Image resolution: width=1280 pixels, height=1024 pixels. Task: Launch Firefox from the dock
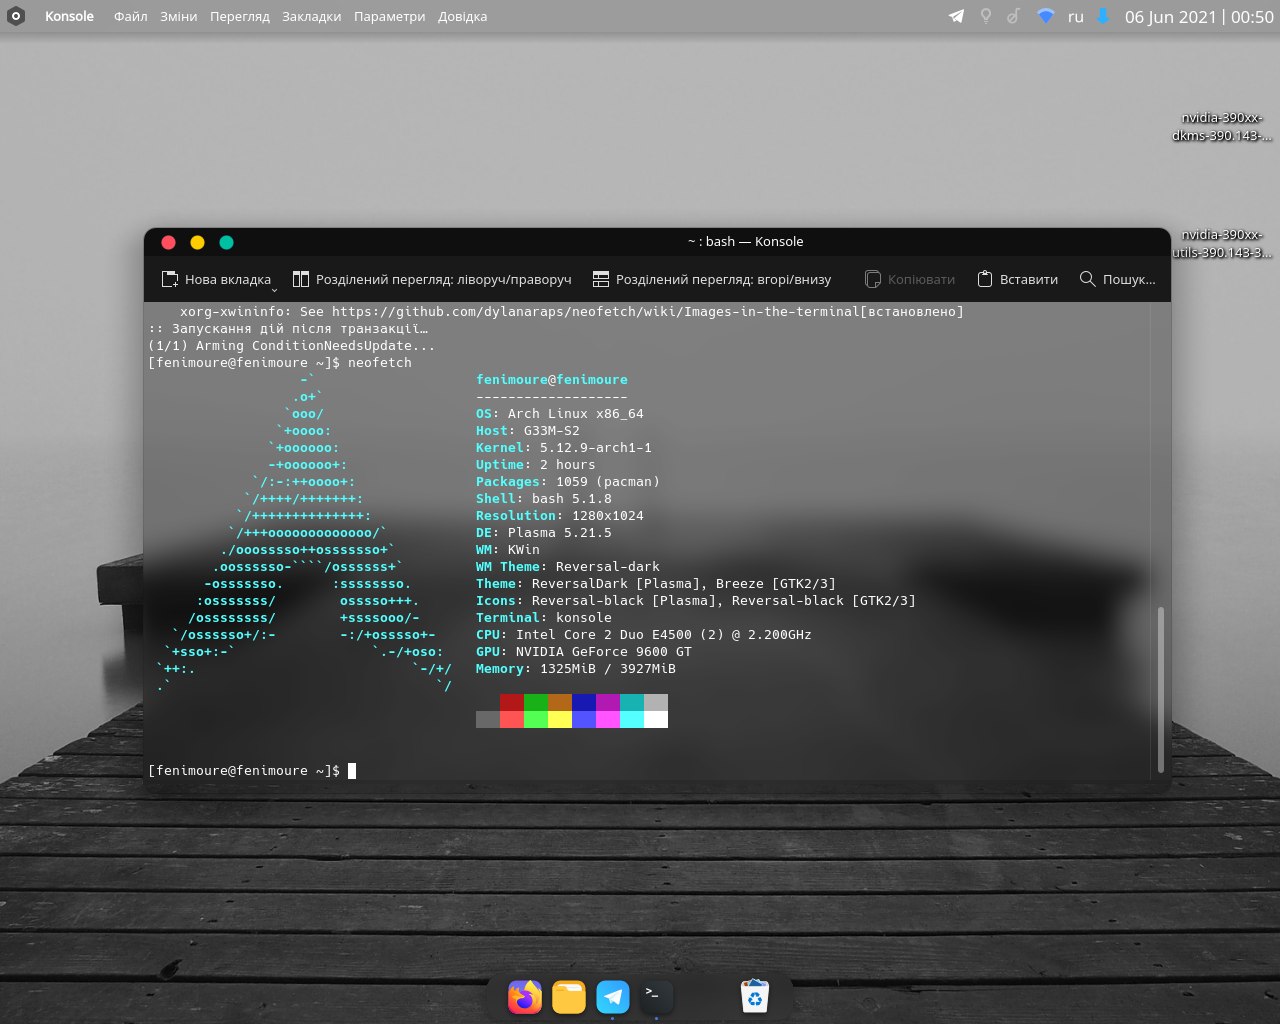point(525,997)
